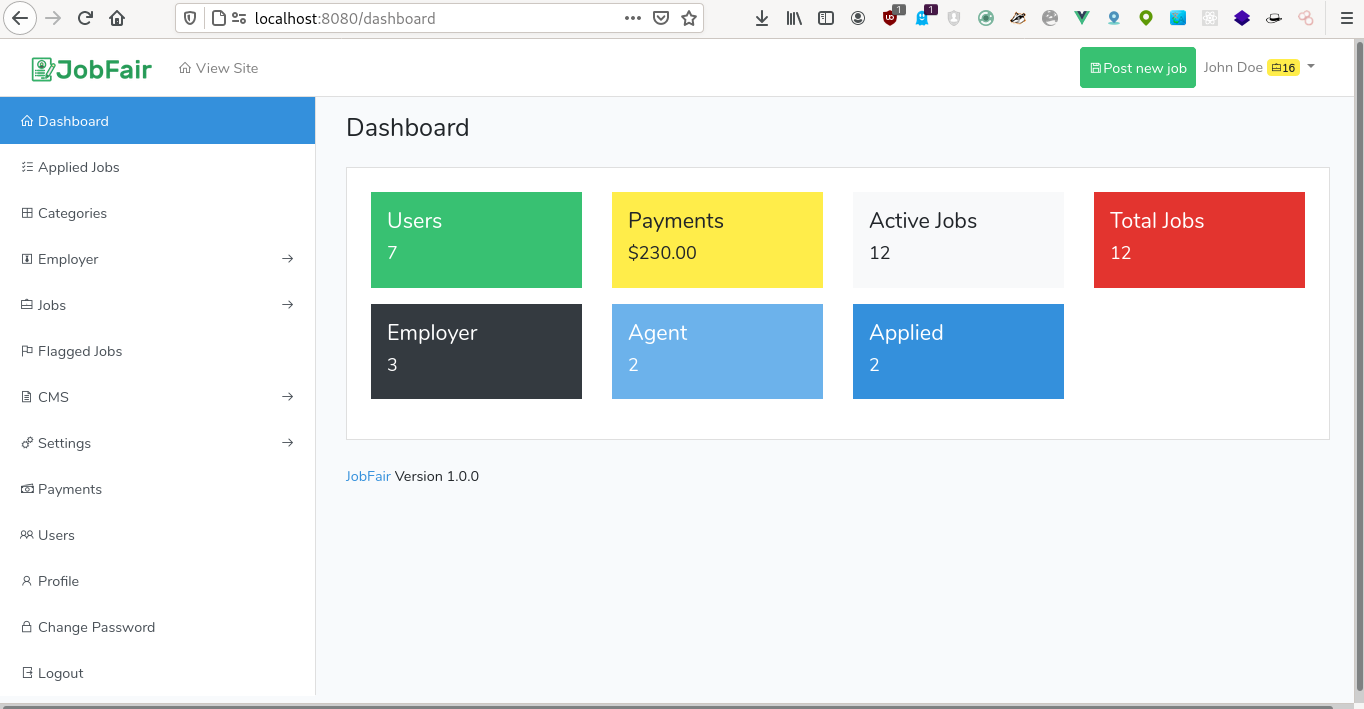Open page actions three-dot menu in the address bar
Screen dimensions: 1364x709
(633, 18)
